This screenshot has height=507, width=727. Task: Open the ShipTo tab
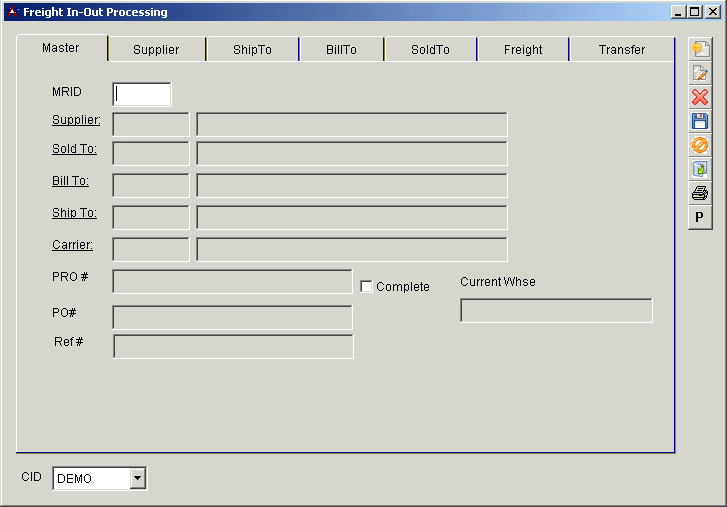(252, 50)
